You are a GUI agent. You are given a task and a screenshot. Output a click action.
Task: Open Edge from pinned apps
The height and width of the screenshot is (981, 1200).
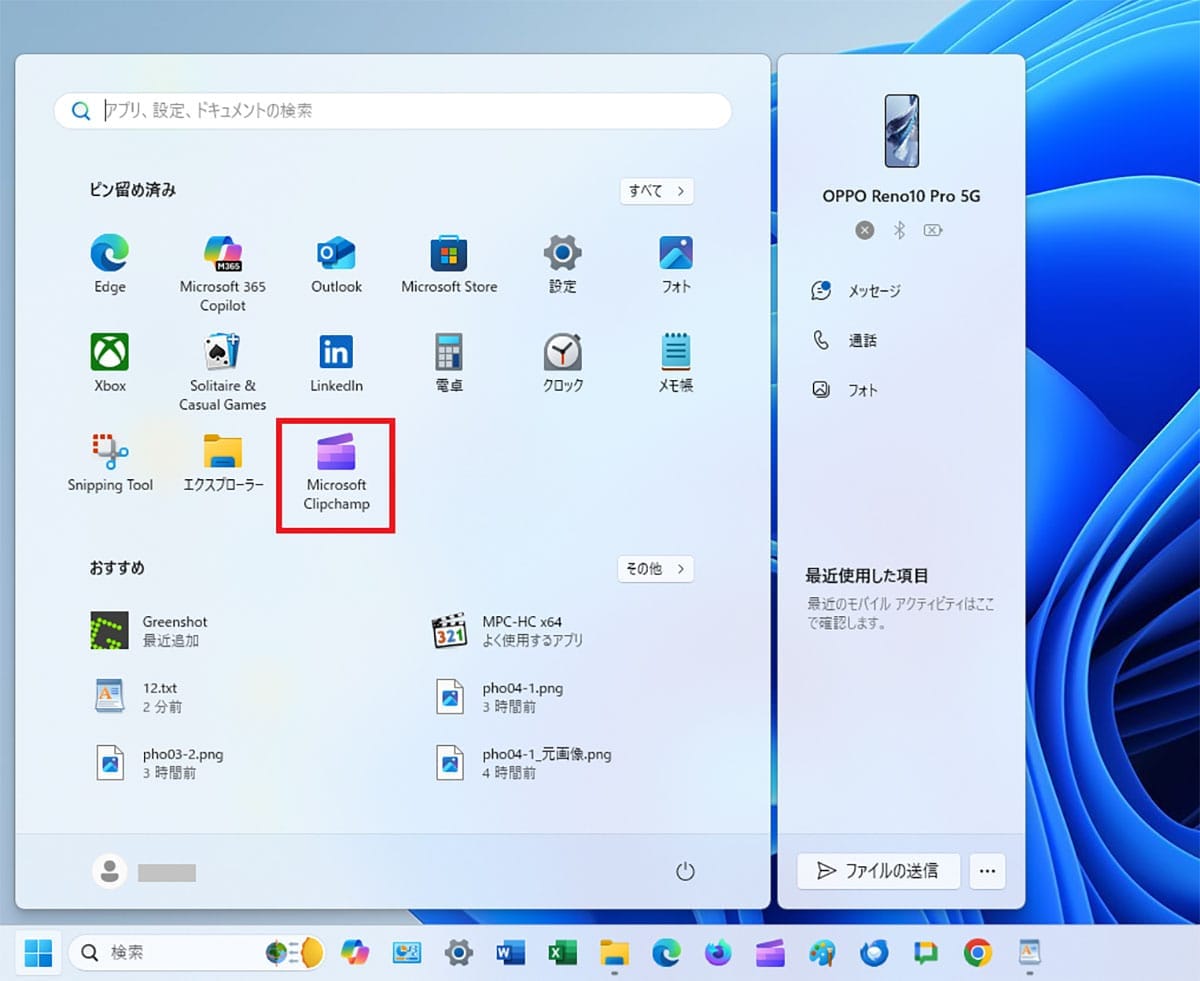109,265
